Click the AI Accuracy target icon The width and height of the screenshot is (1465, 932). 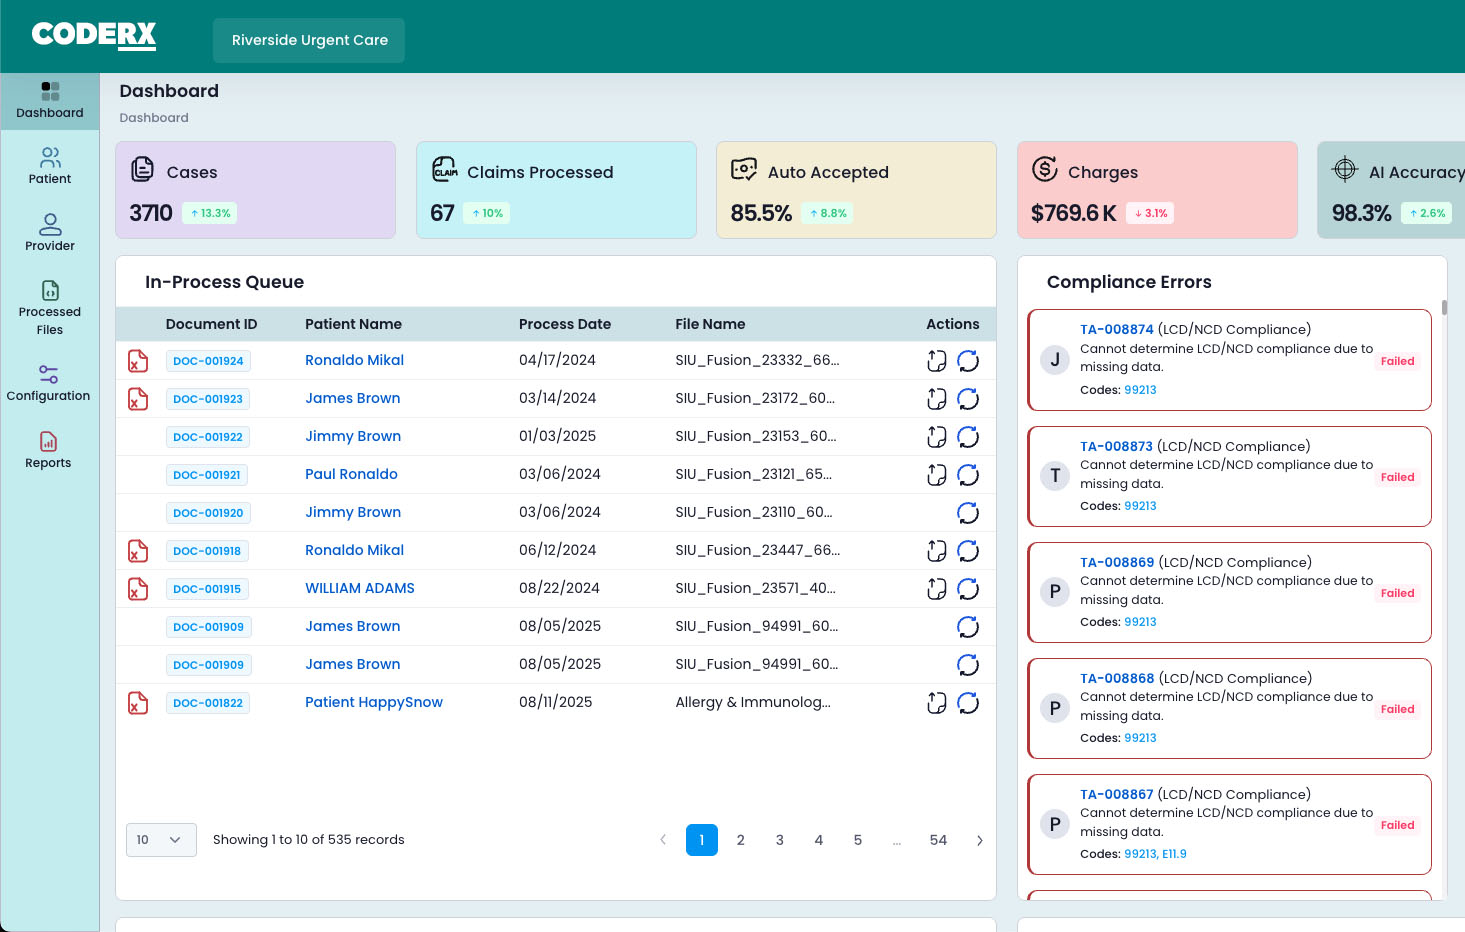pyautogui.click(x=1345, y=170)
